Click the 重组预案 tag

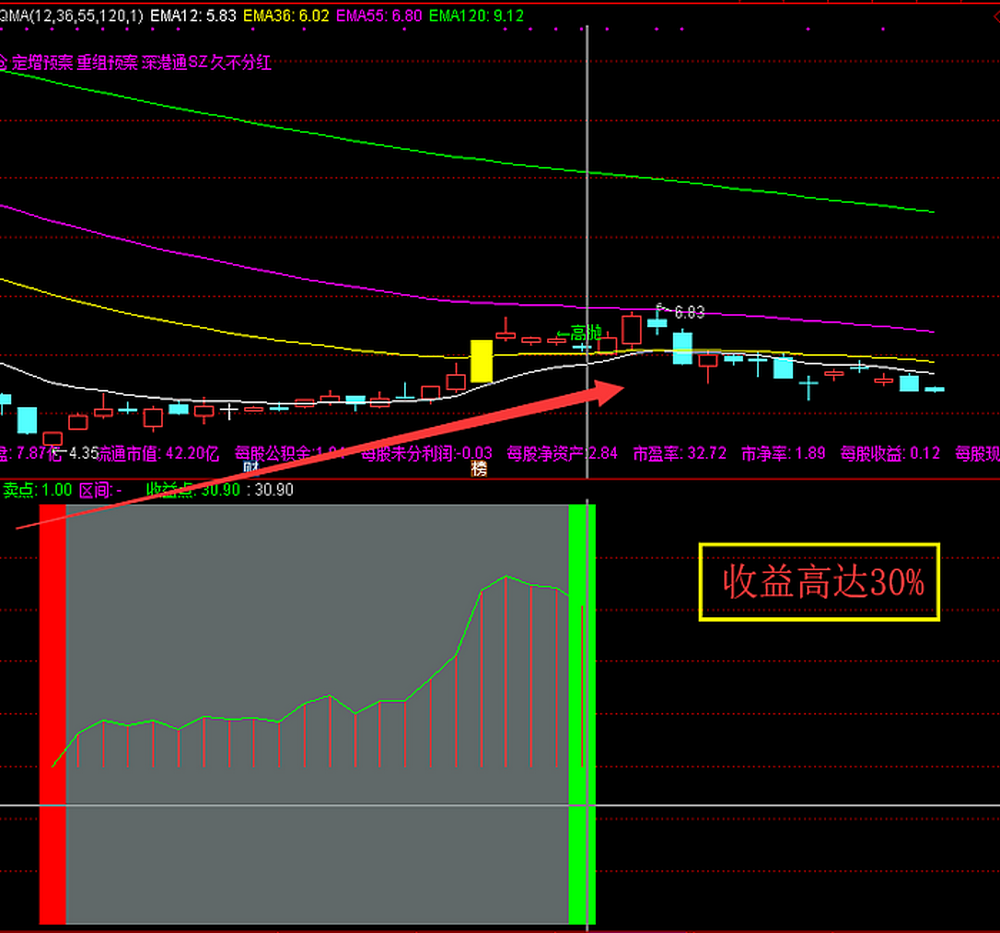click(107, 62)
